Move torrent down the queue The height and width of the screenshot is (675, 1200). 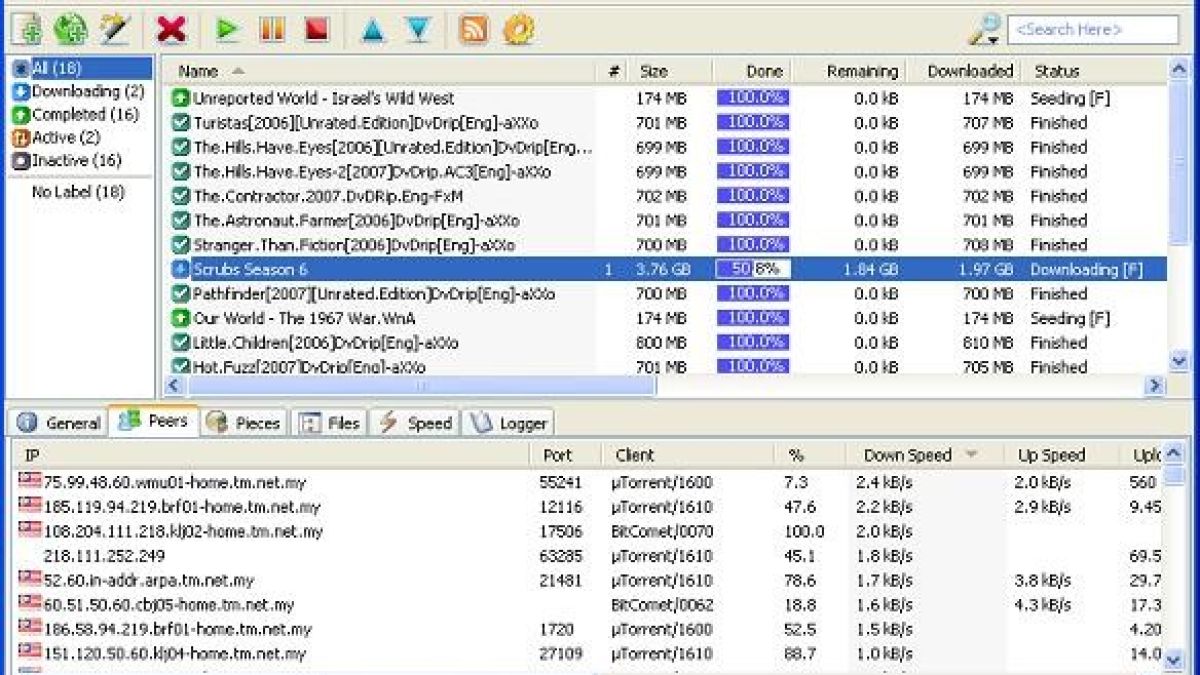[418, 30]
